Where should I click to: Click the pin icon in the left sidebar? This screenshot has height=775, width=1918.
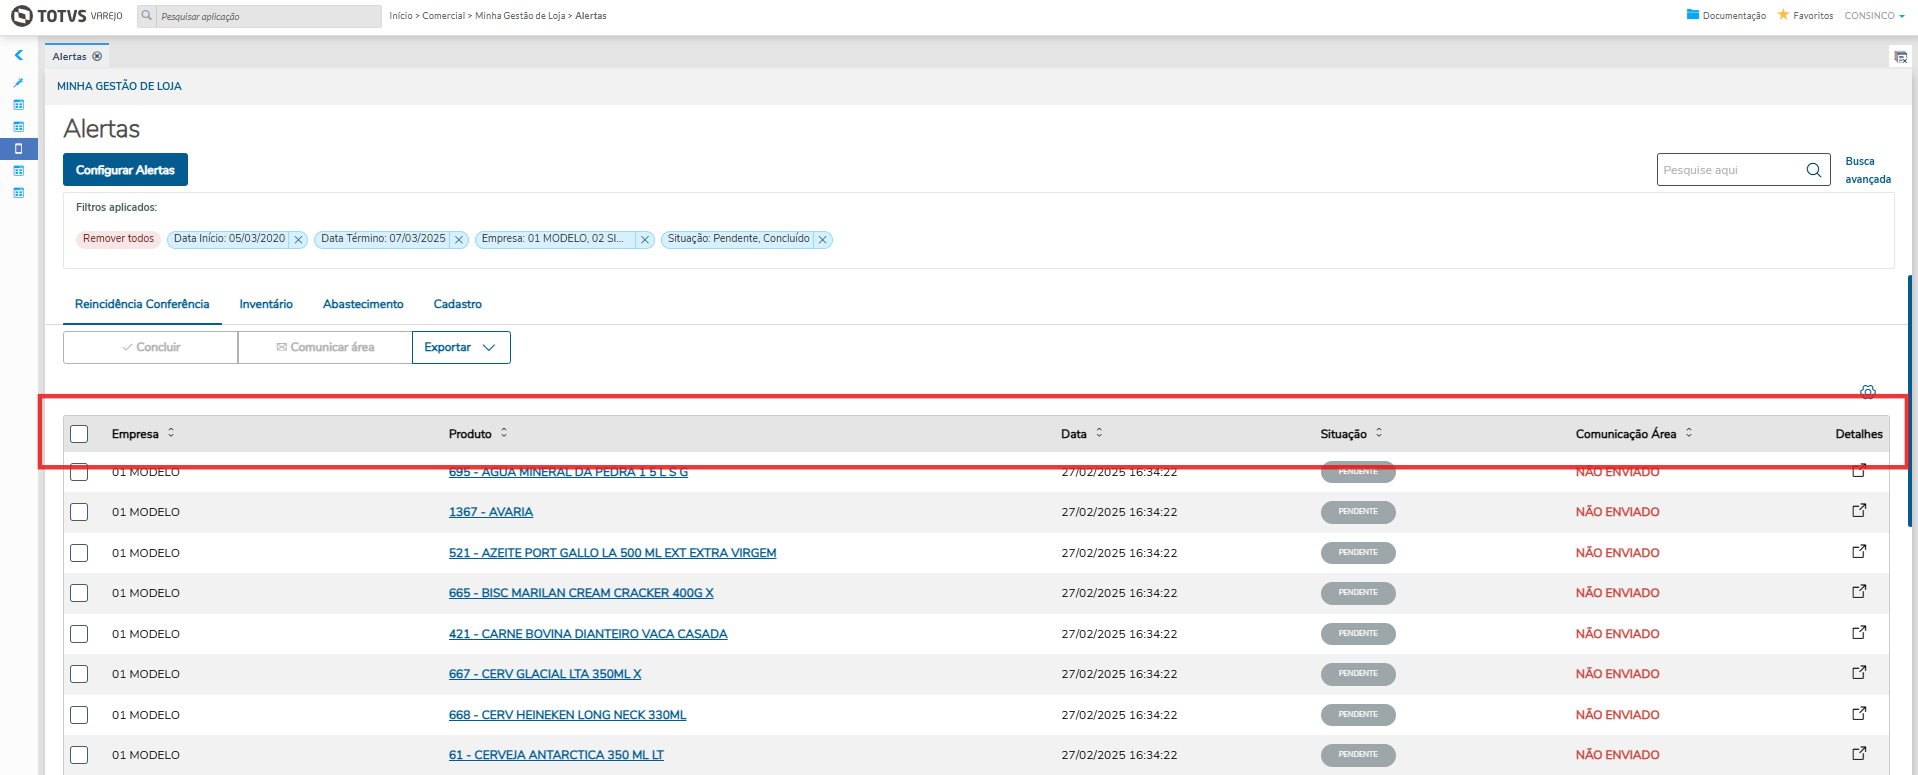pos(18,83)
